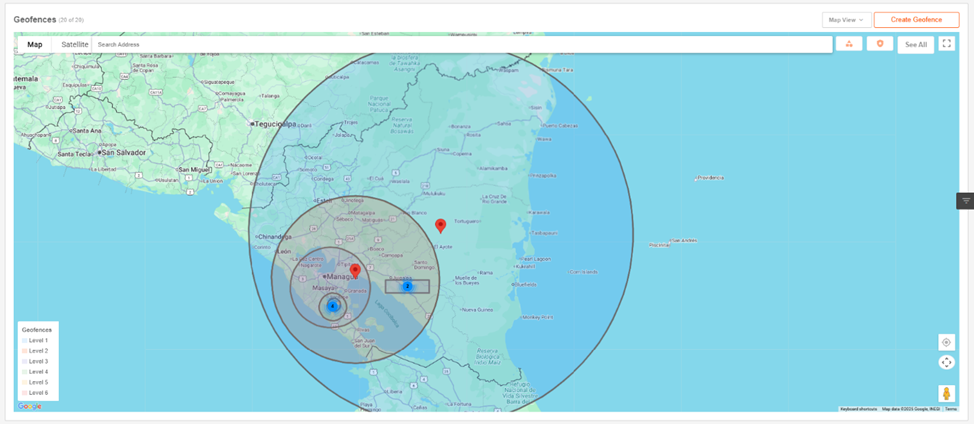Screen dimensions: 974x424
Task: Center map on my current location
Action: click(x=946, y=342)
